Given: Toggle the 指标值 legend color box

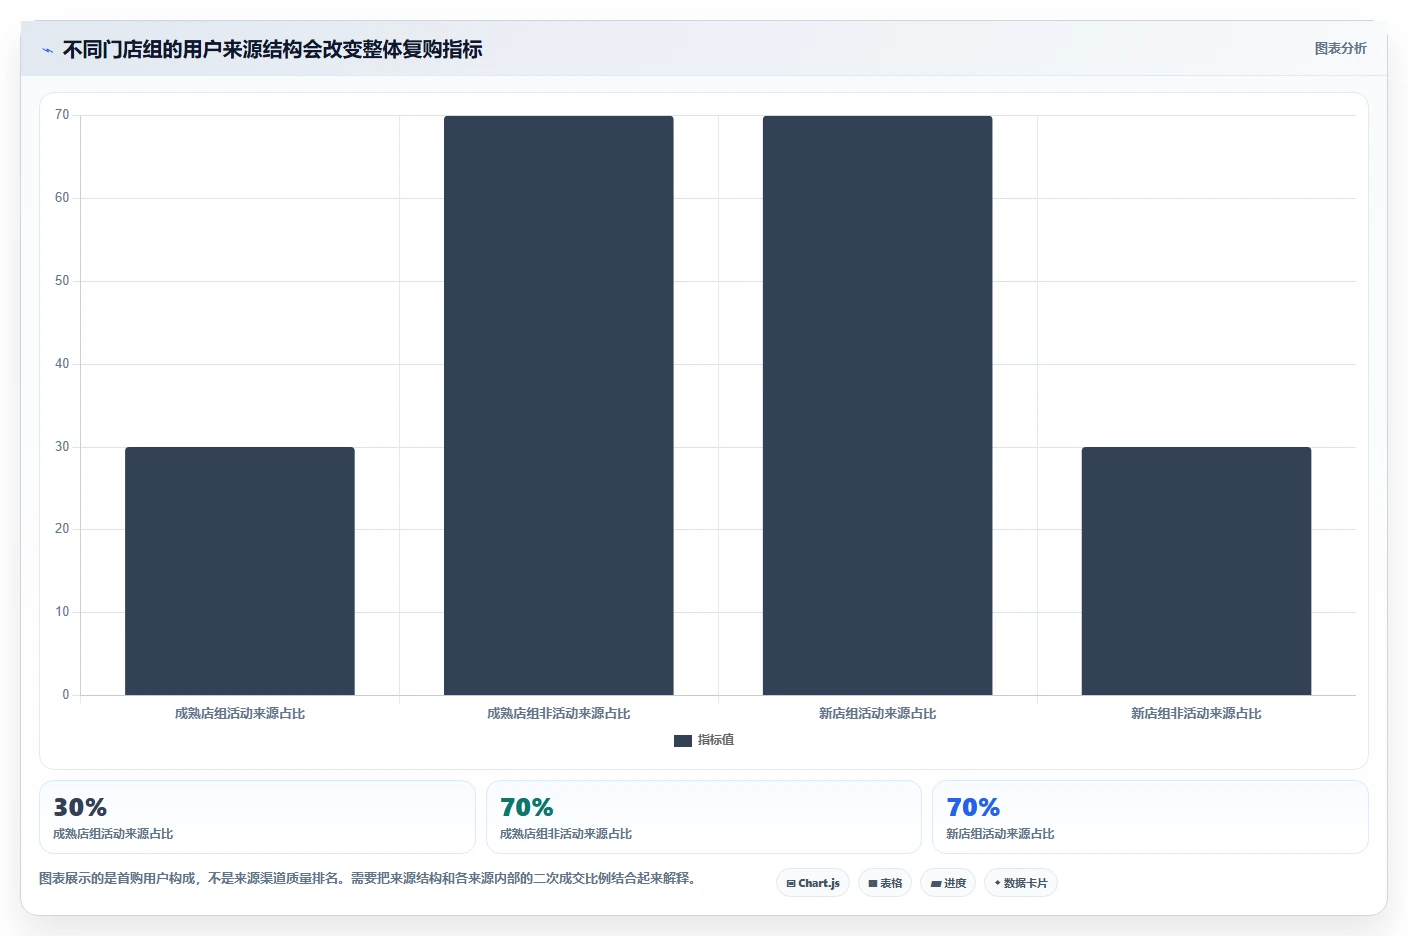Looking at the screenshot, I should point(683,741).
